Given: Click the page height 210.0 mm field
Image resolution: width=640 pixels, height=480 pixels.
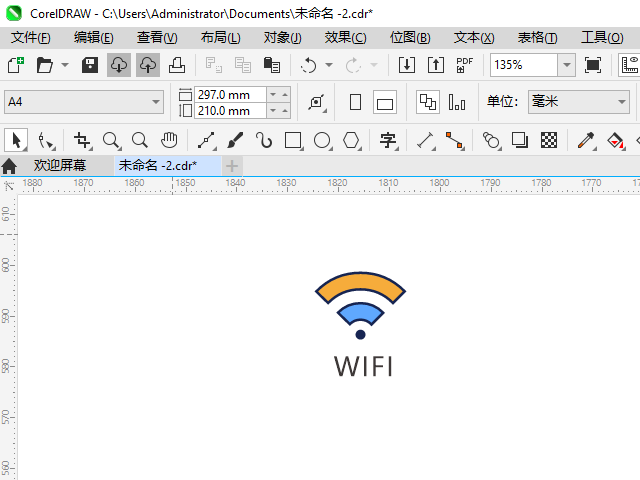Looking at the screenshot, I should (x=230, y=111).
